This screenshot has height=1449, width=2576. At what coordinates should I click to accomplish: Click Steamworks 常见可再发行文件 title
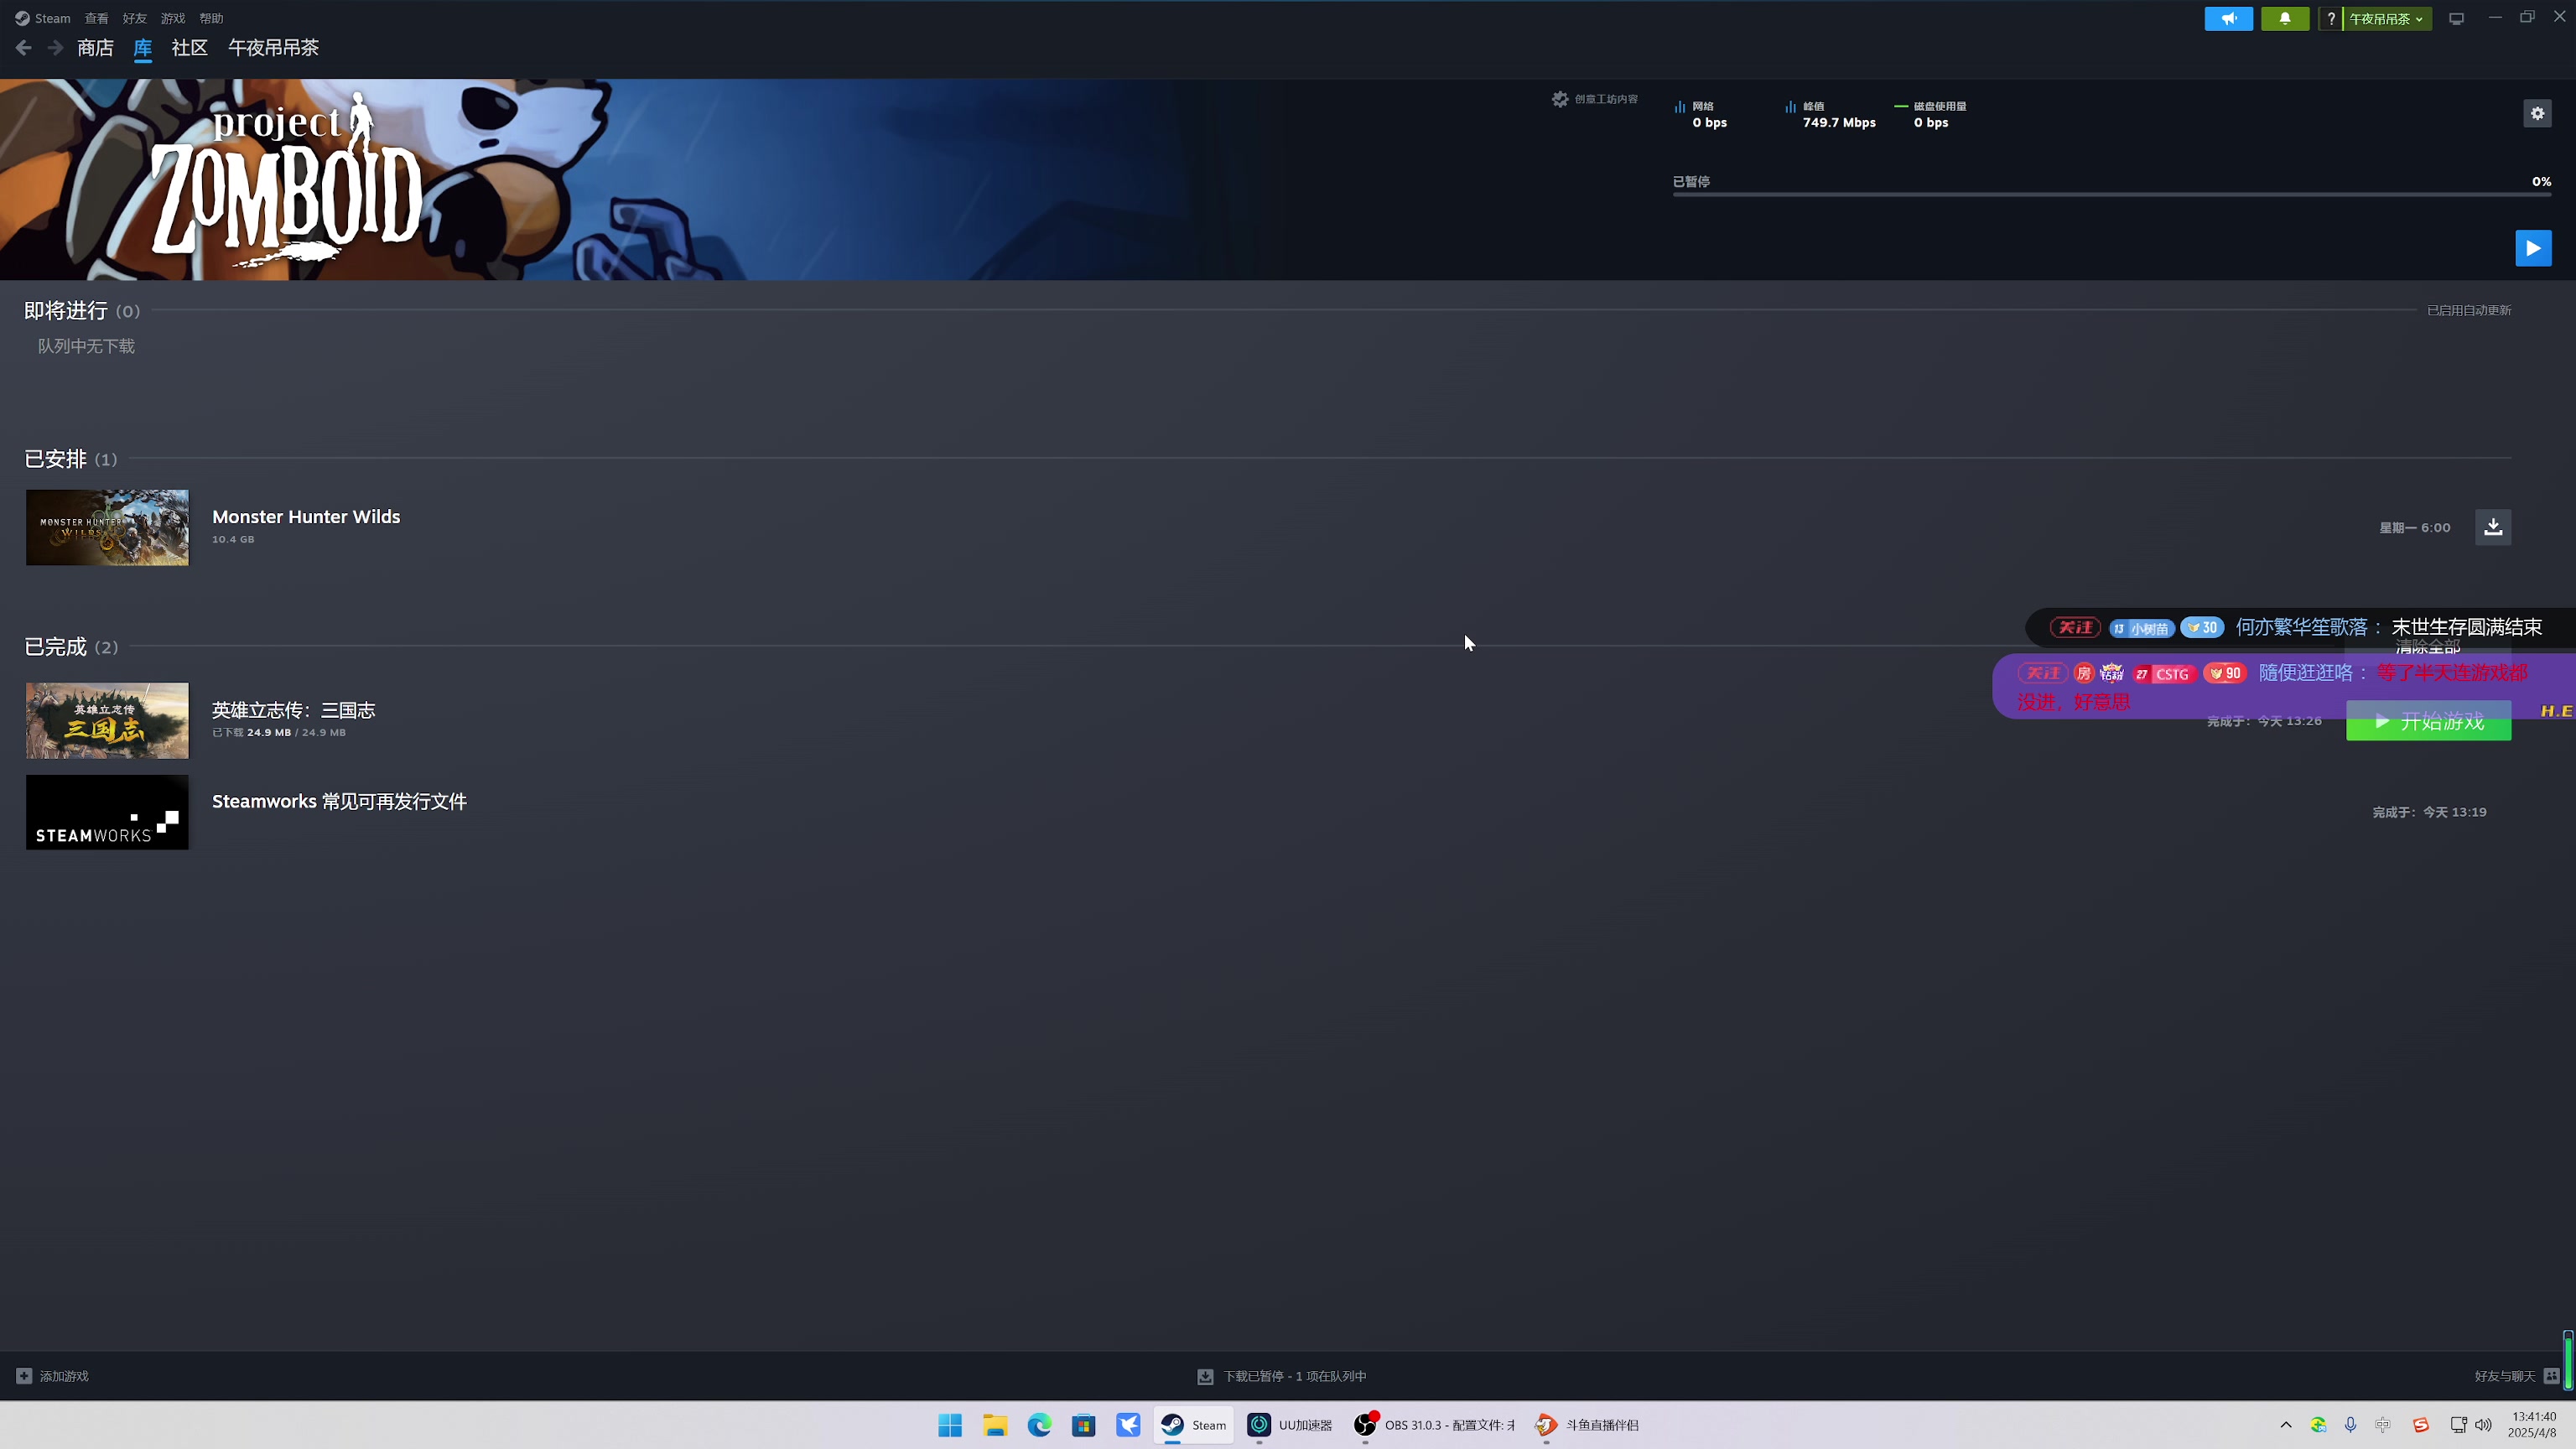[x=339, y=801]
